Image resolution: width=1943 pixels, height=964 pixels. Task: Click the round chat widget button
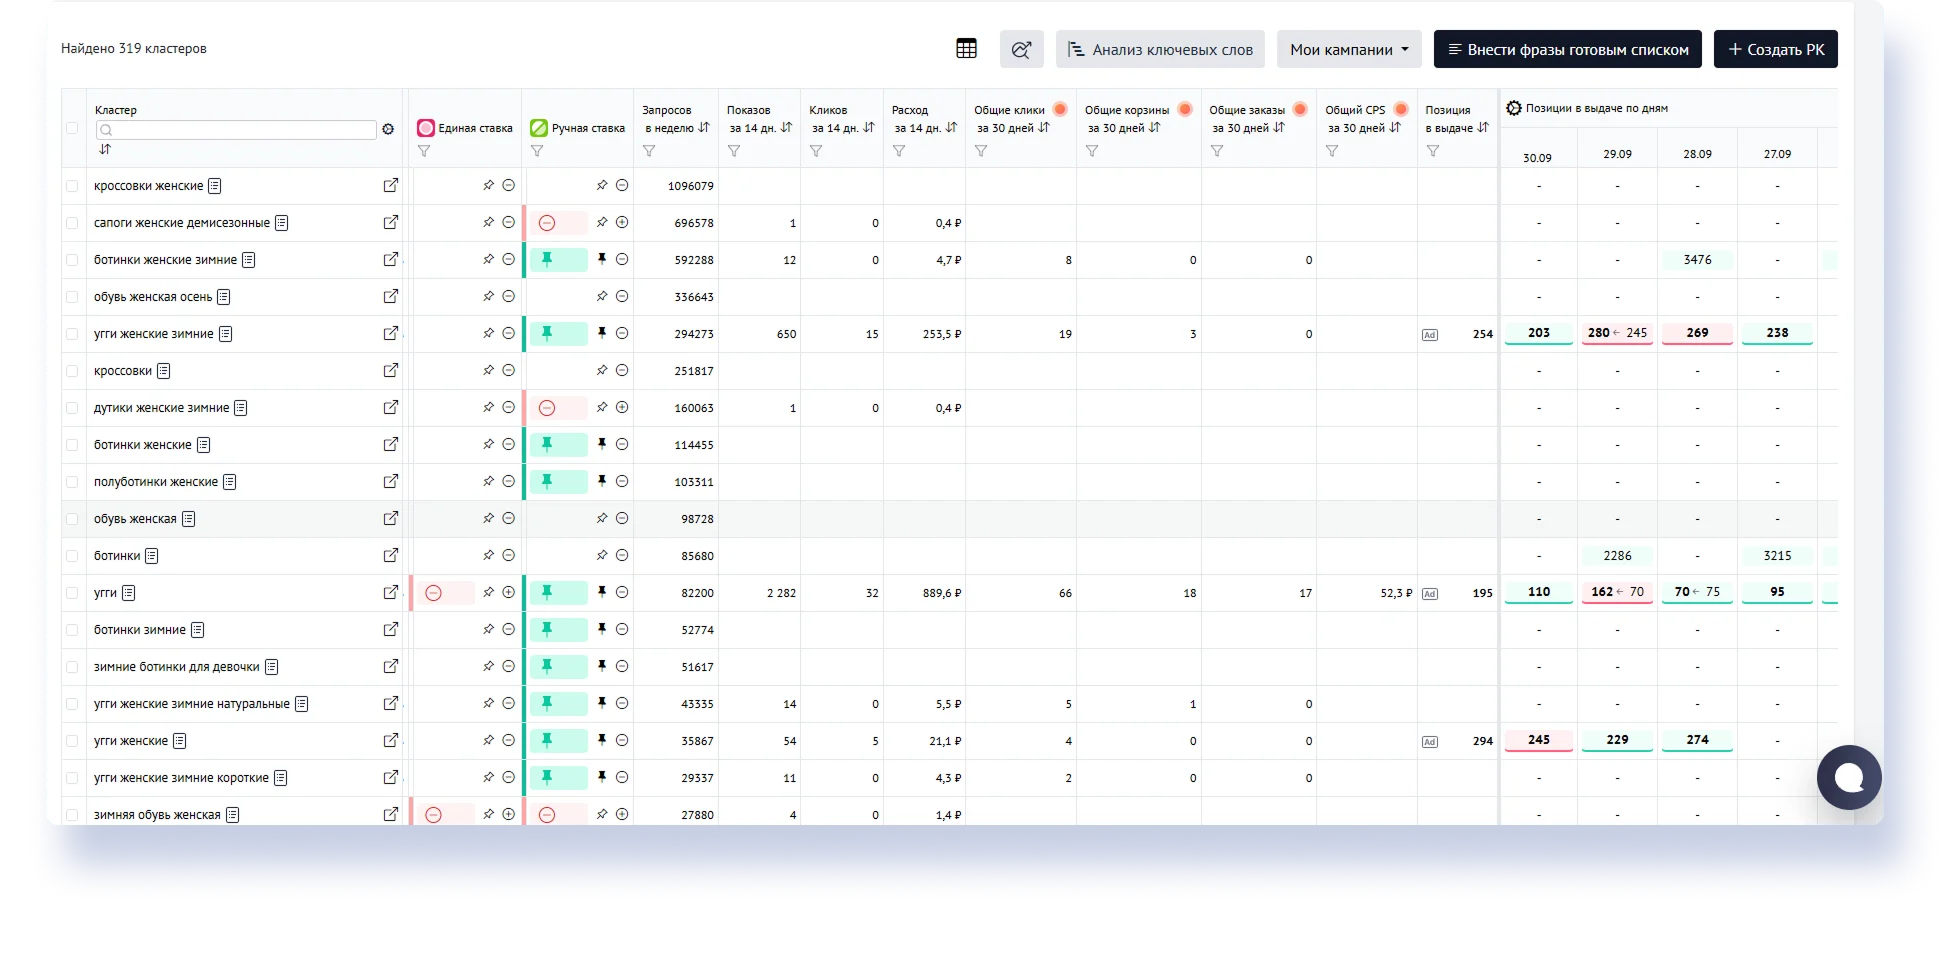coord(1848,777)
